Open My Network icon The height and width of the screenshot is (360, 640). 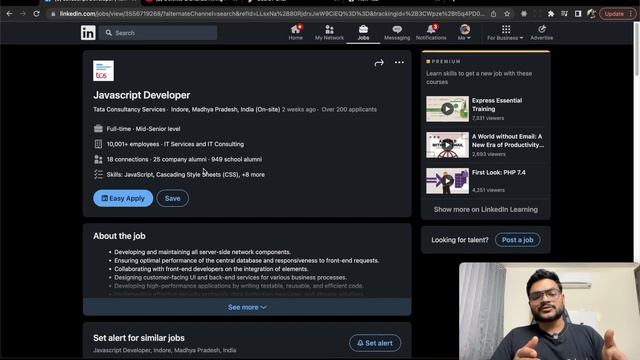329,32
